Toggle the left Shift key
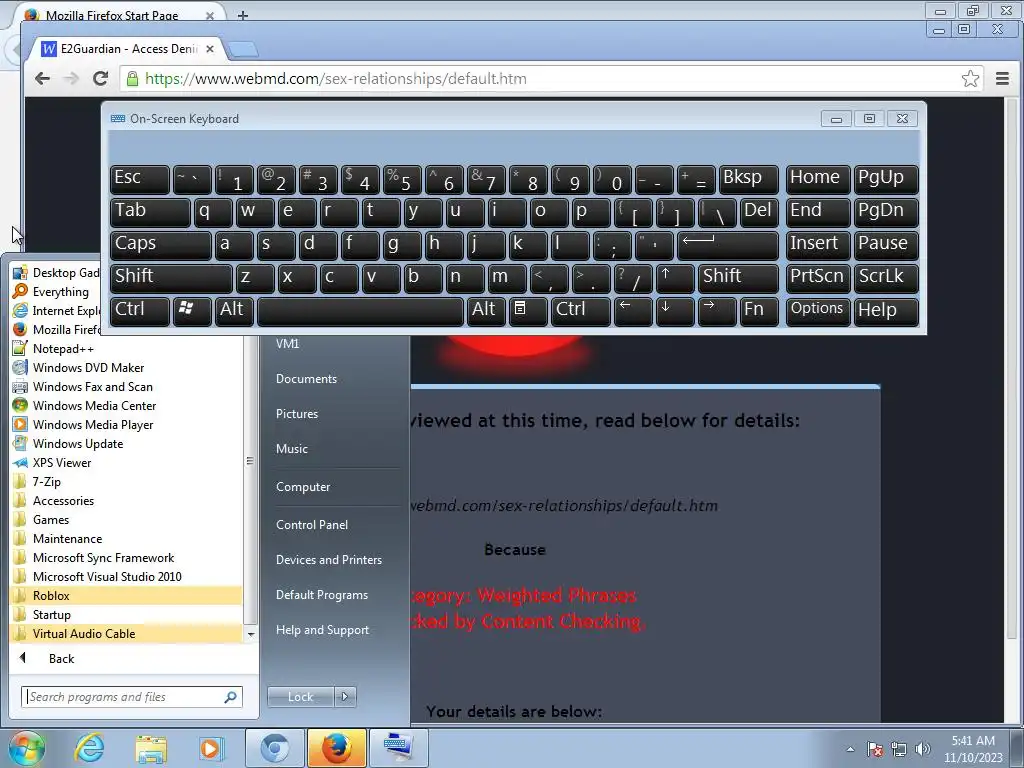The image size is (1024, 768). [x=170, y=278]
